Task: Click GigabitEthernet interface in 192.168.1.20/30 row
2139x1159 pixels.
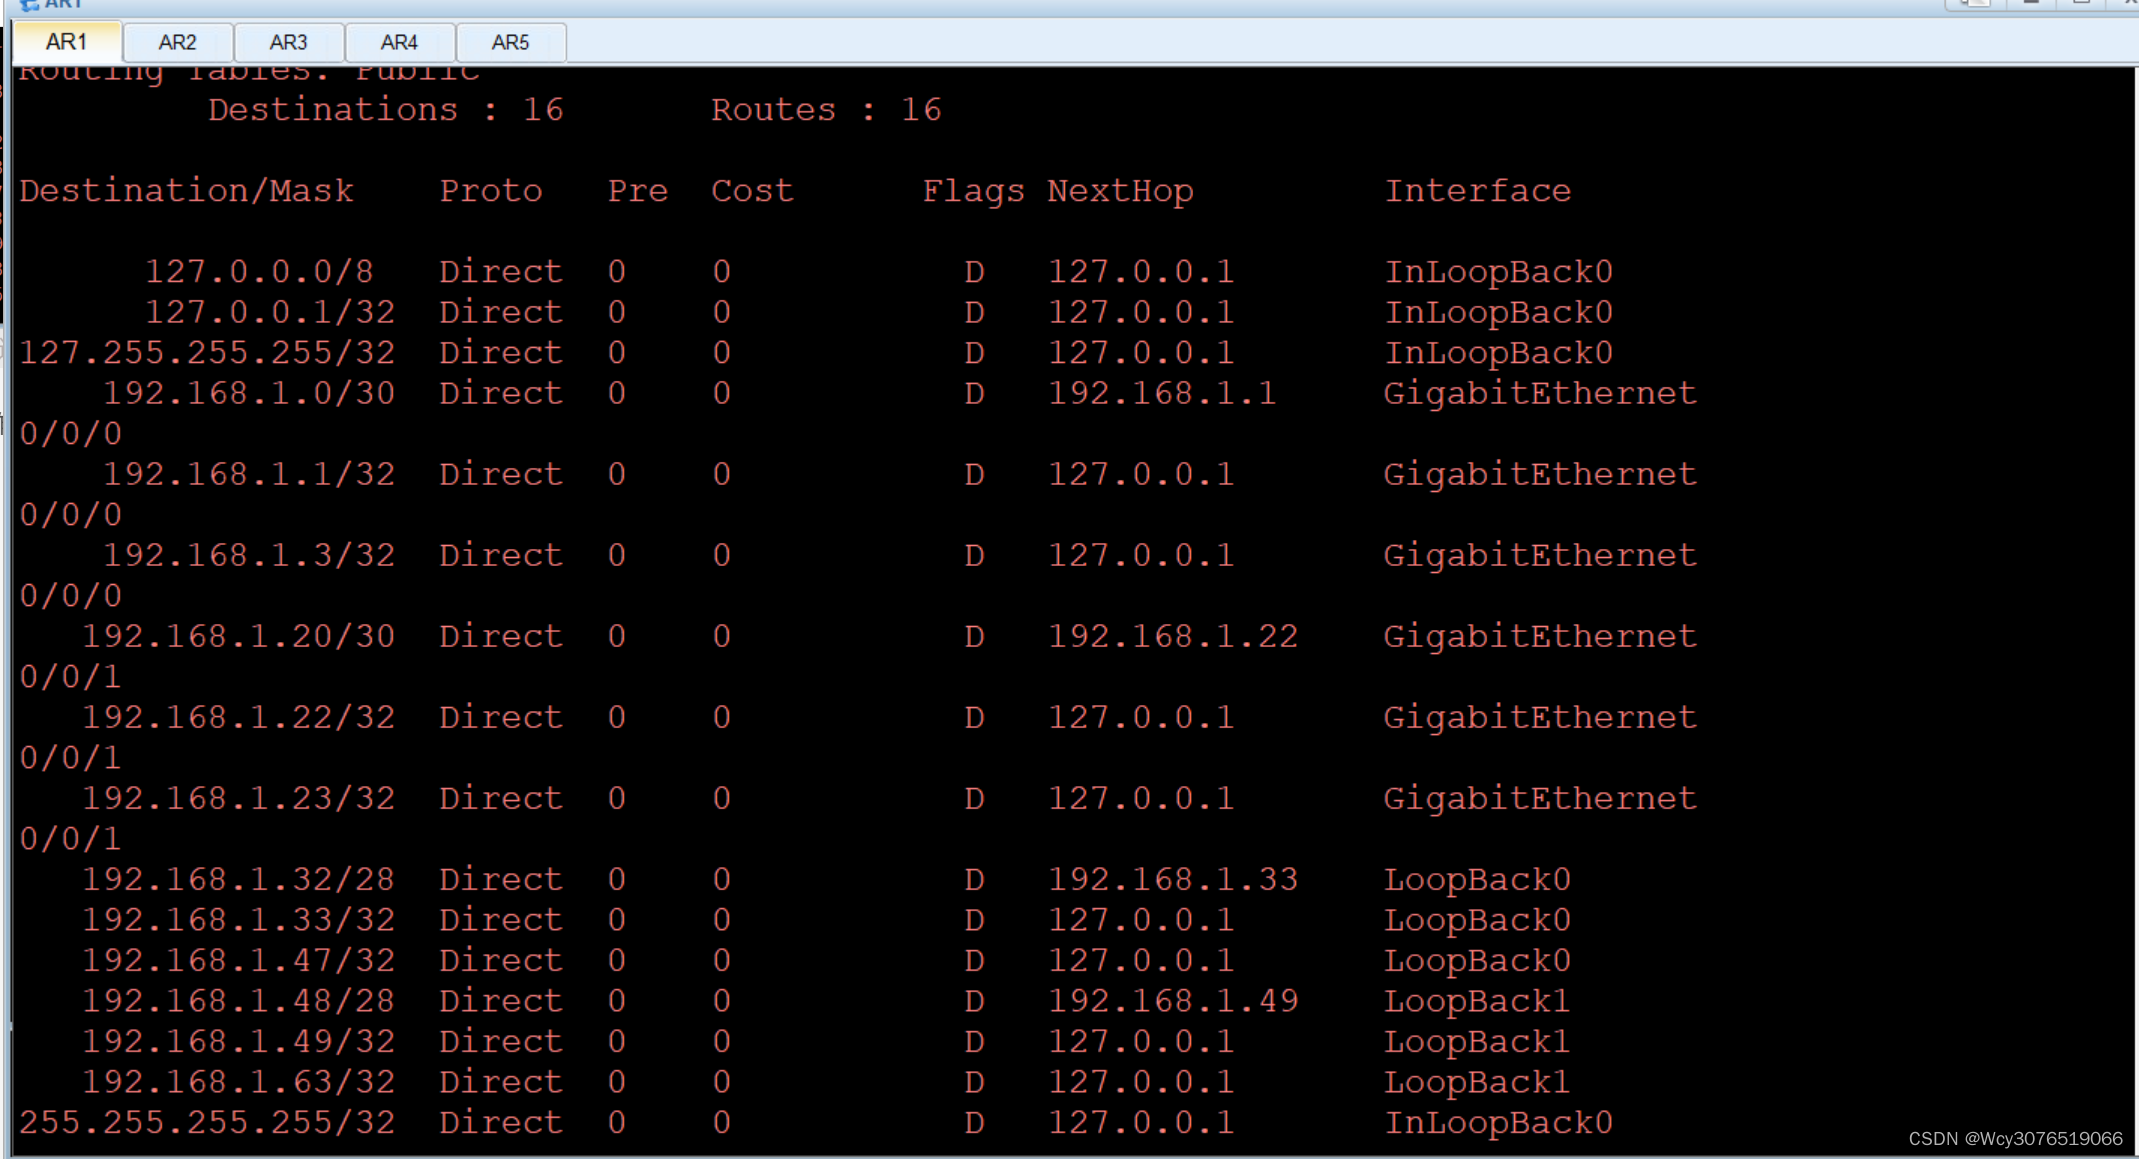Action: 1540,637
